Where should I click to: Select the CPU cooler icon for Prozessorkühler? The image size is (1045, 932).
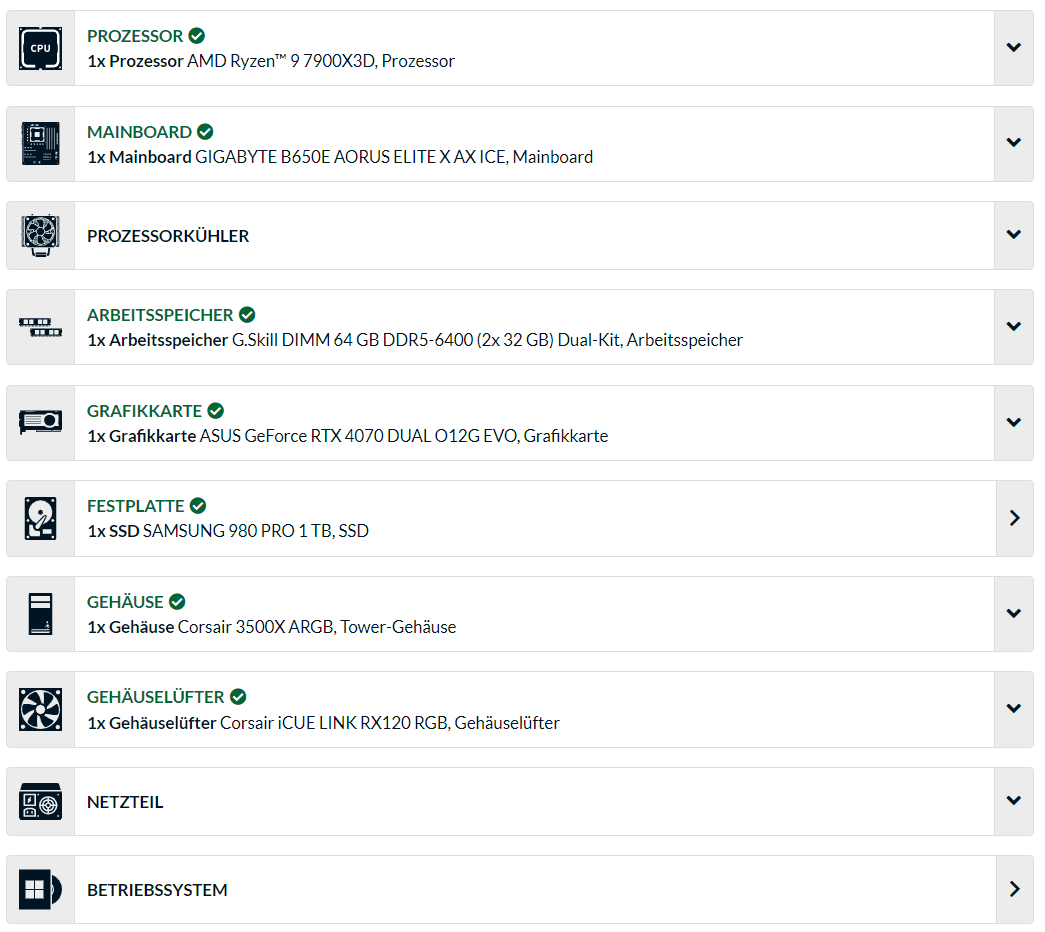(41, 235)
